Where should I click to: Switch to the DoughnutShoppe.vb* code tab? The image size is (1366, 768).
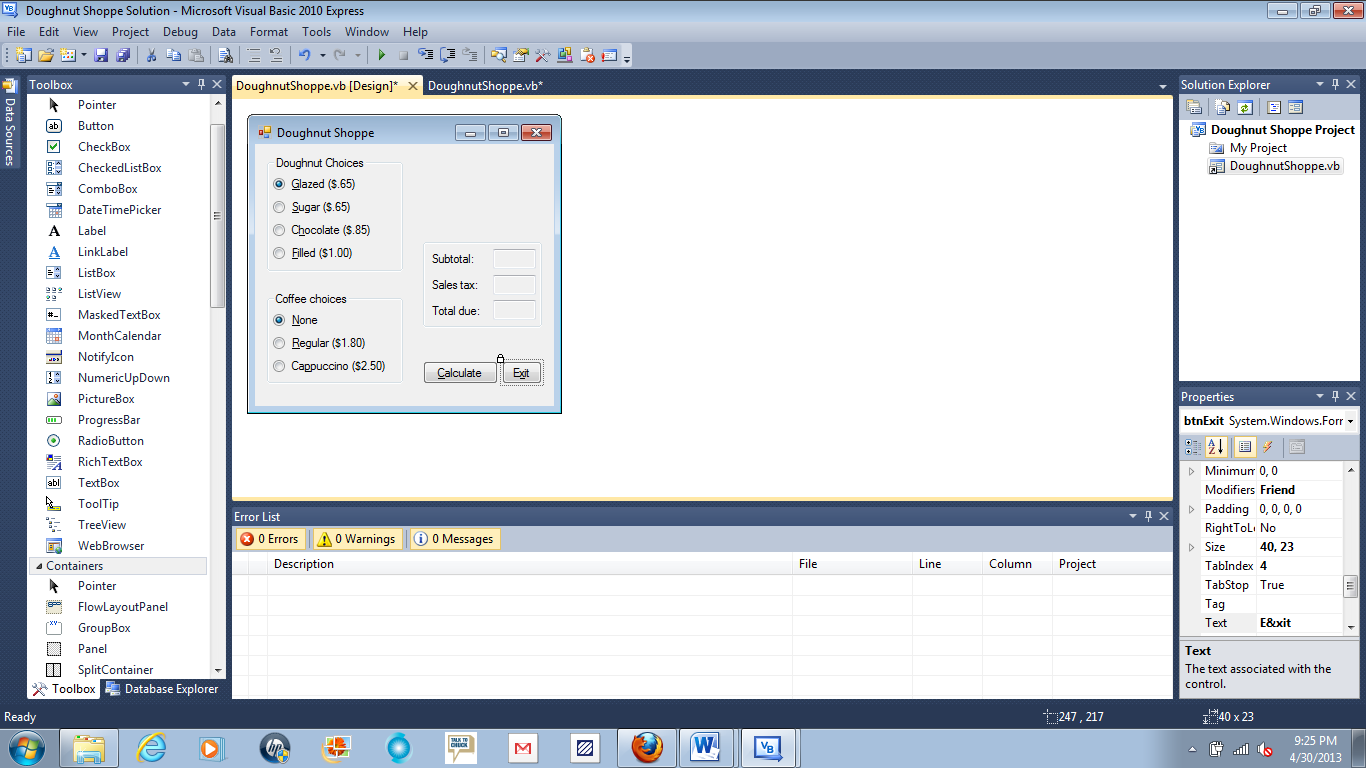pos(485,86)
